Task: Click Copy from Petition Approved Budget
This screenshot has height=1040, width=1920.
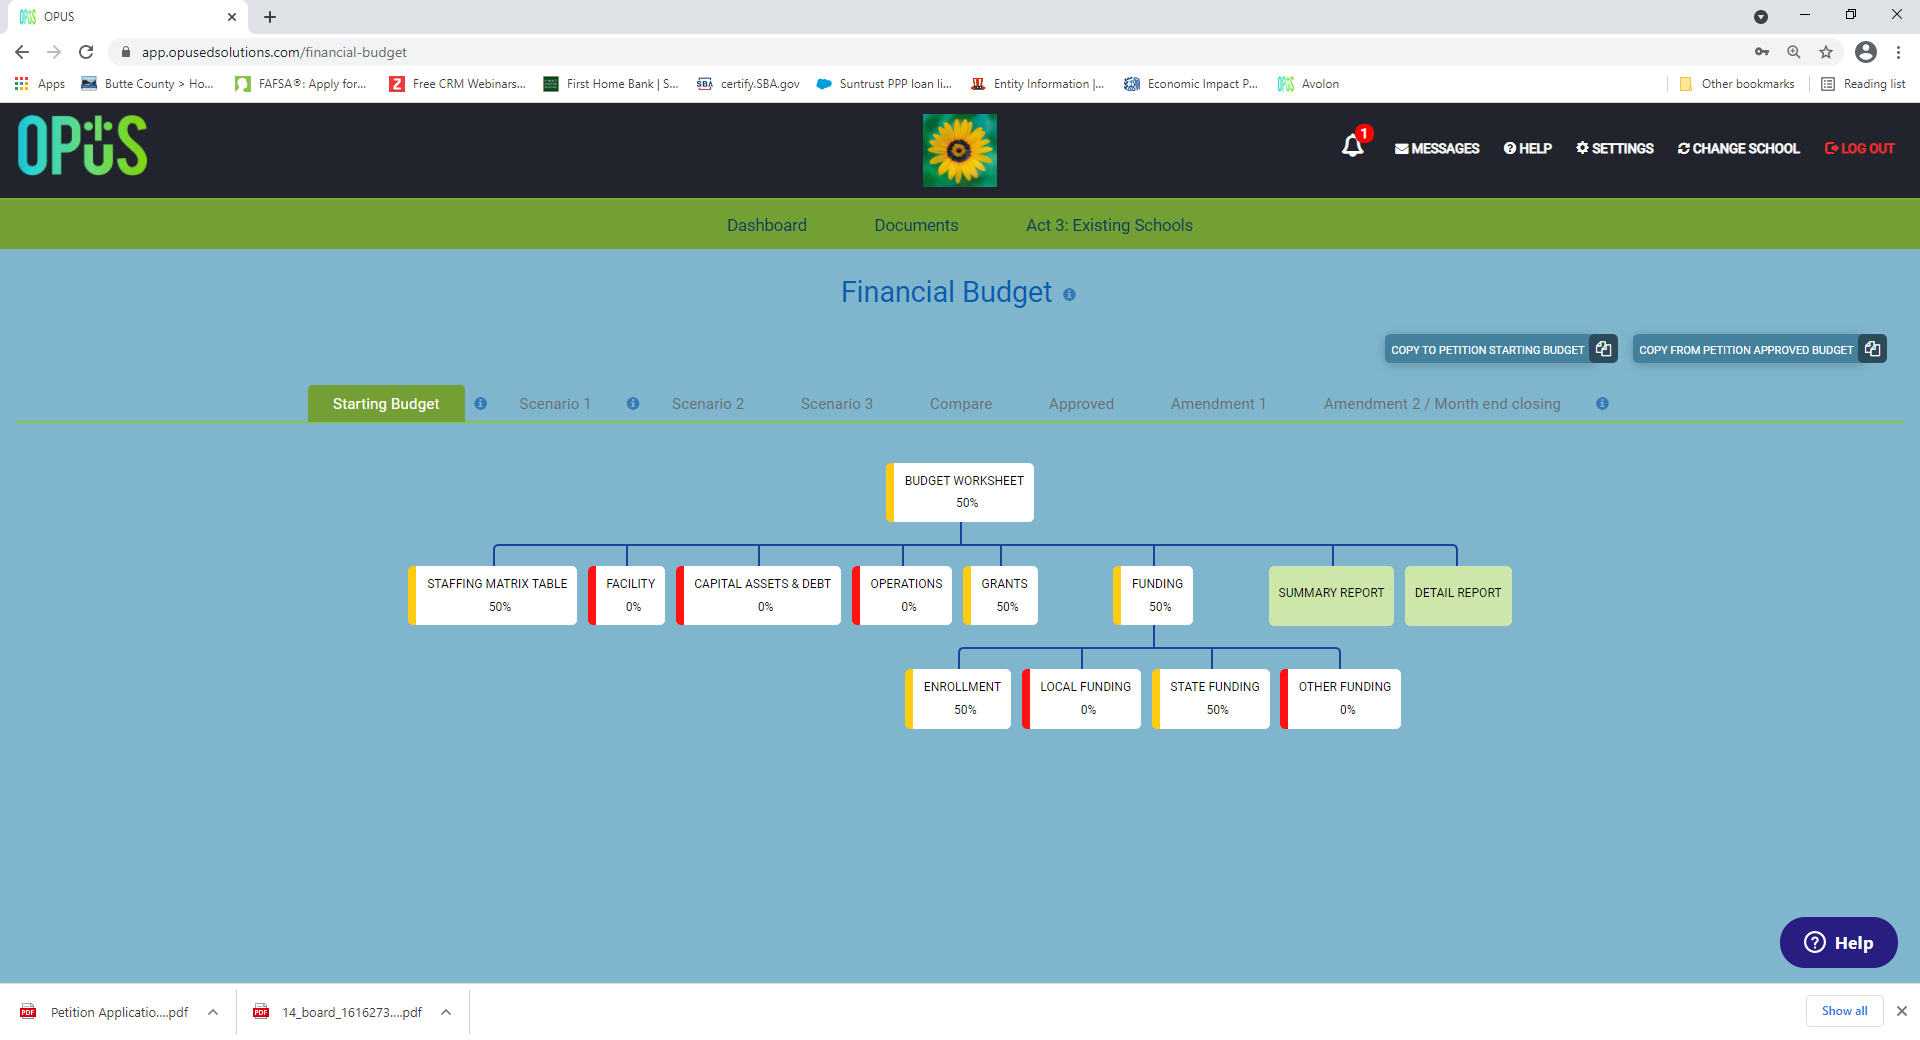Action: (1759, 349)
